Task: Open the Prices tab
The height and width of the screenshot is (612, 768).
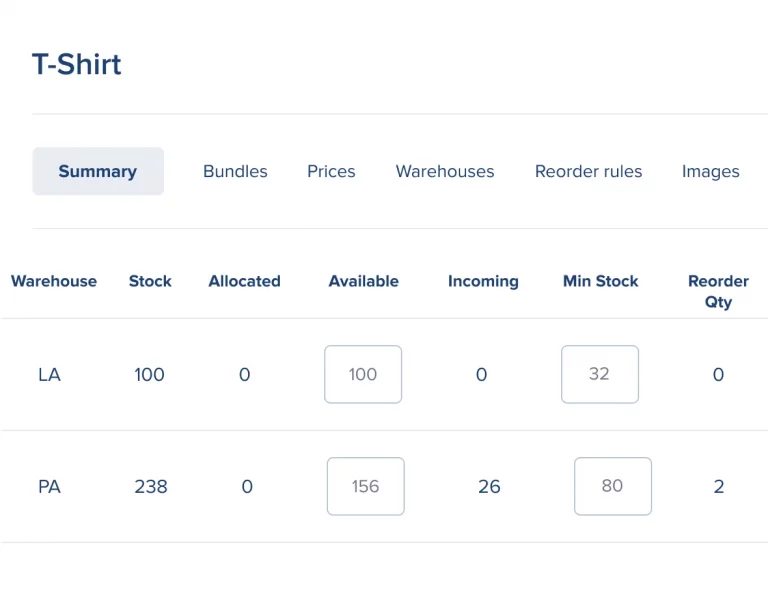Action: [x=331, y=171]
